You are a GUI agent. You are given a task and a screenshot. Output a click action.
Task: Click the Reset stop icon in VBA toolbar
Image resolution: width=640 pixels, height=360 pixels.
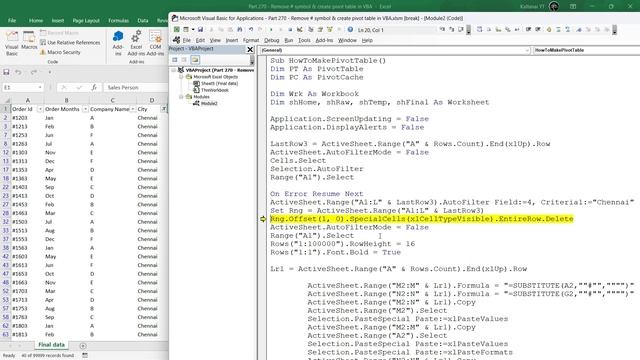click(x=290, y=30)
